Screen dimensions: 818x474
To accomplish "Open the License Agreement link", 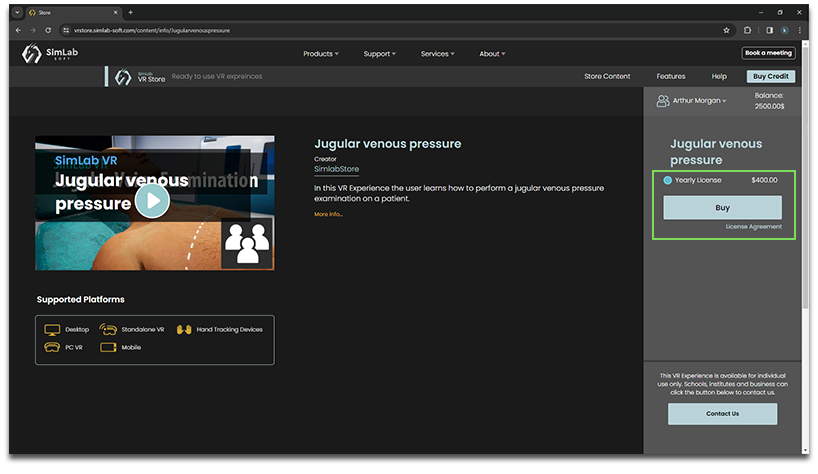I will point(753,227).
